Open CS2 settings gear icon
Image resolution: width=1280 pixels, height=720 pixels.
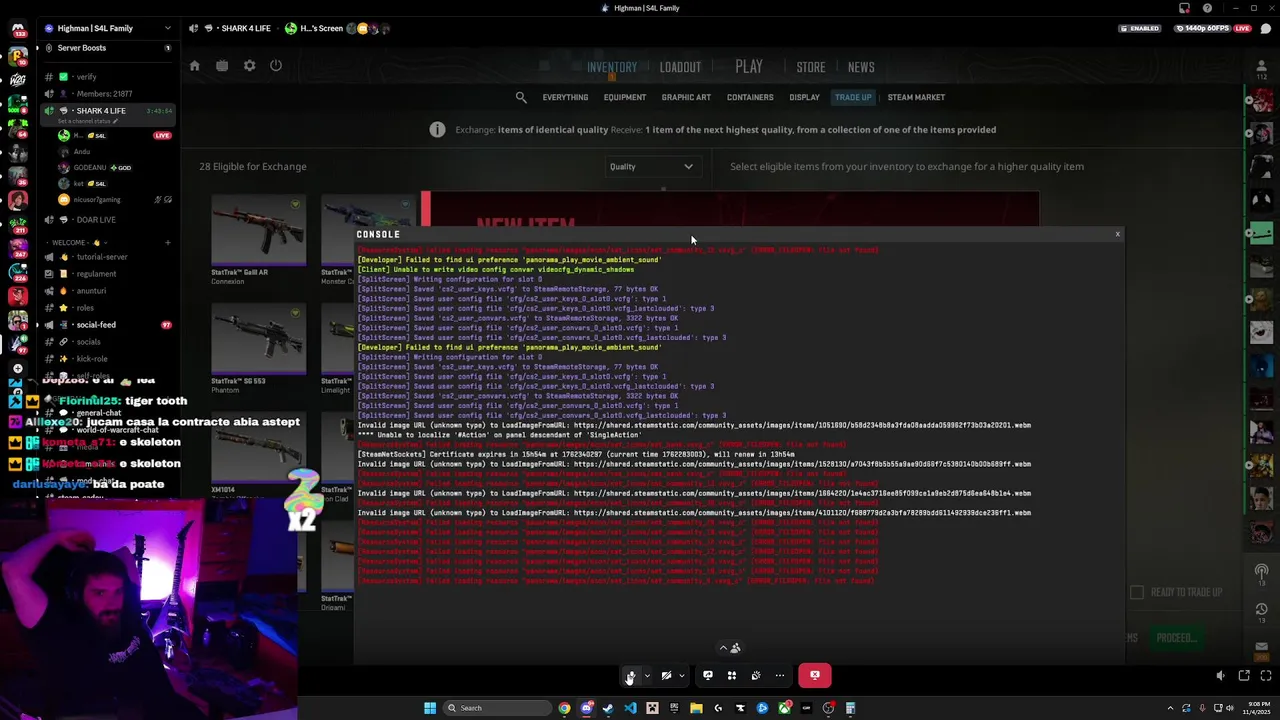click(x=249, y=66)
